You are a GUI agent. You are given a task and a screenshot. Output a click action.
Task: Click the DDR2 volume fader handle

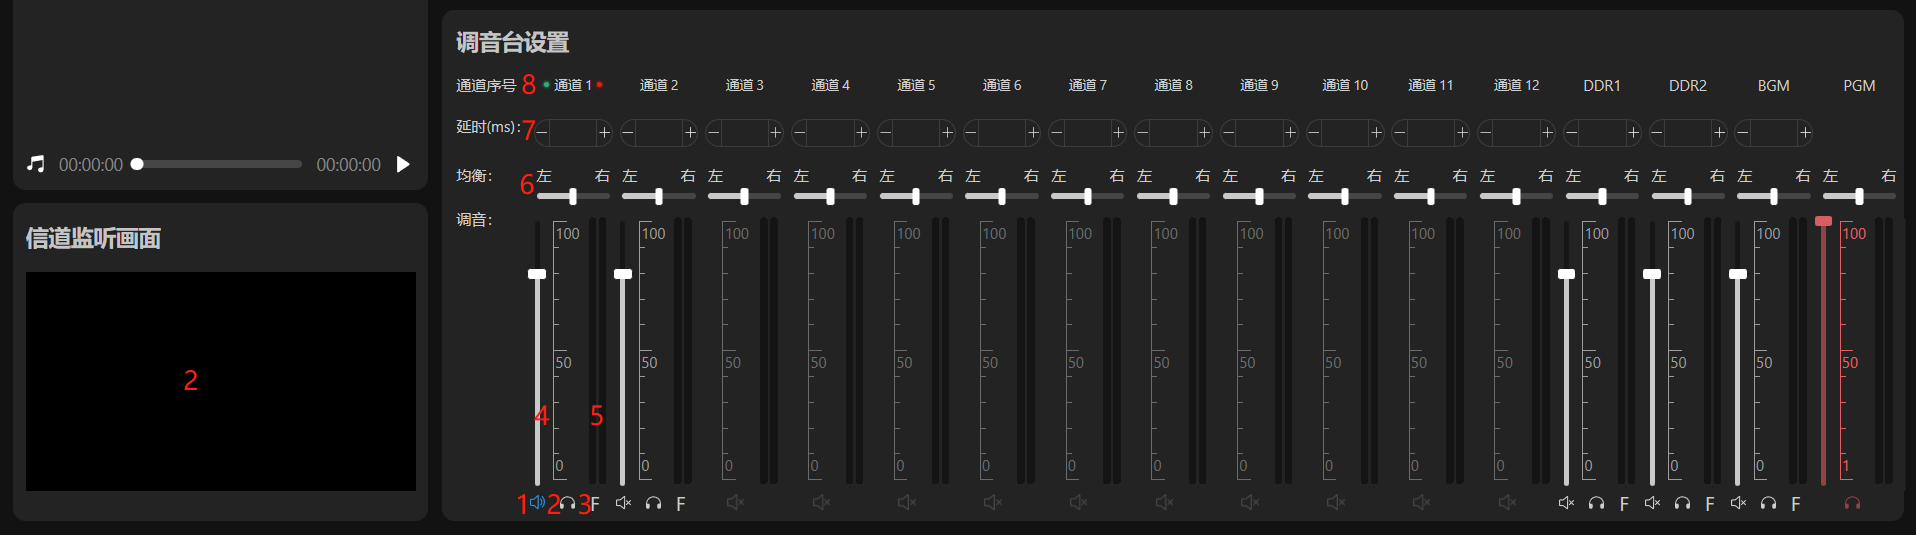[1652, 274]
